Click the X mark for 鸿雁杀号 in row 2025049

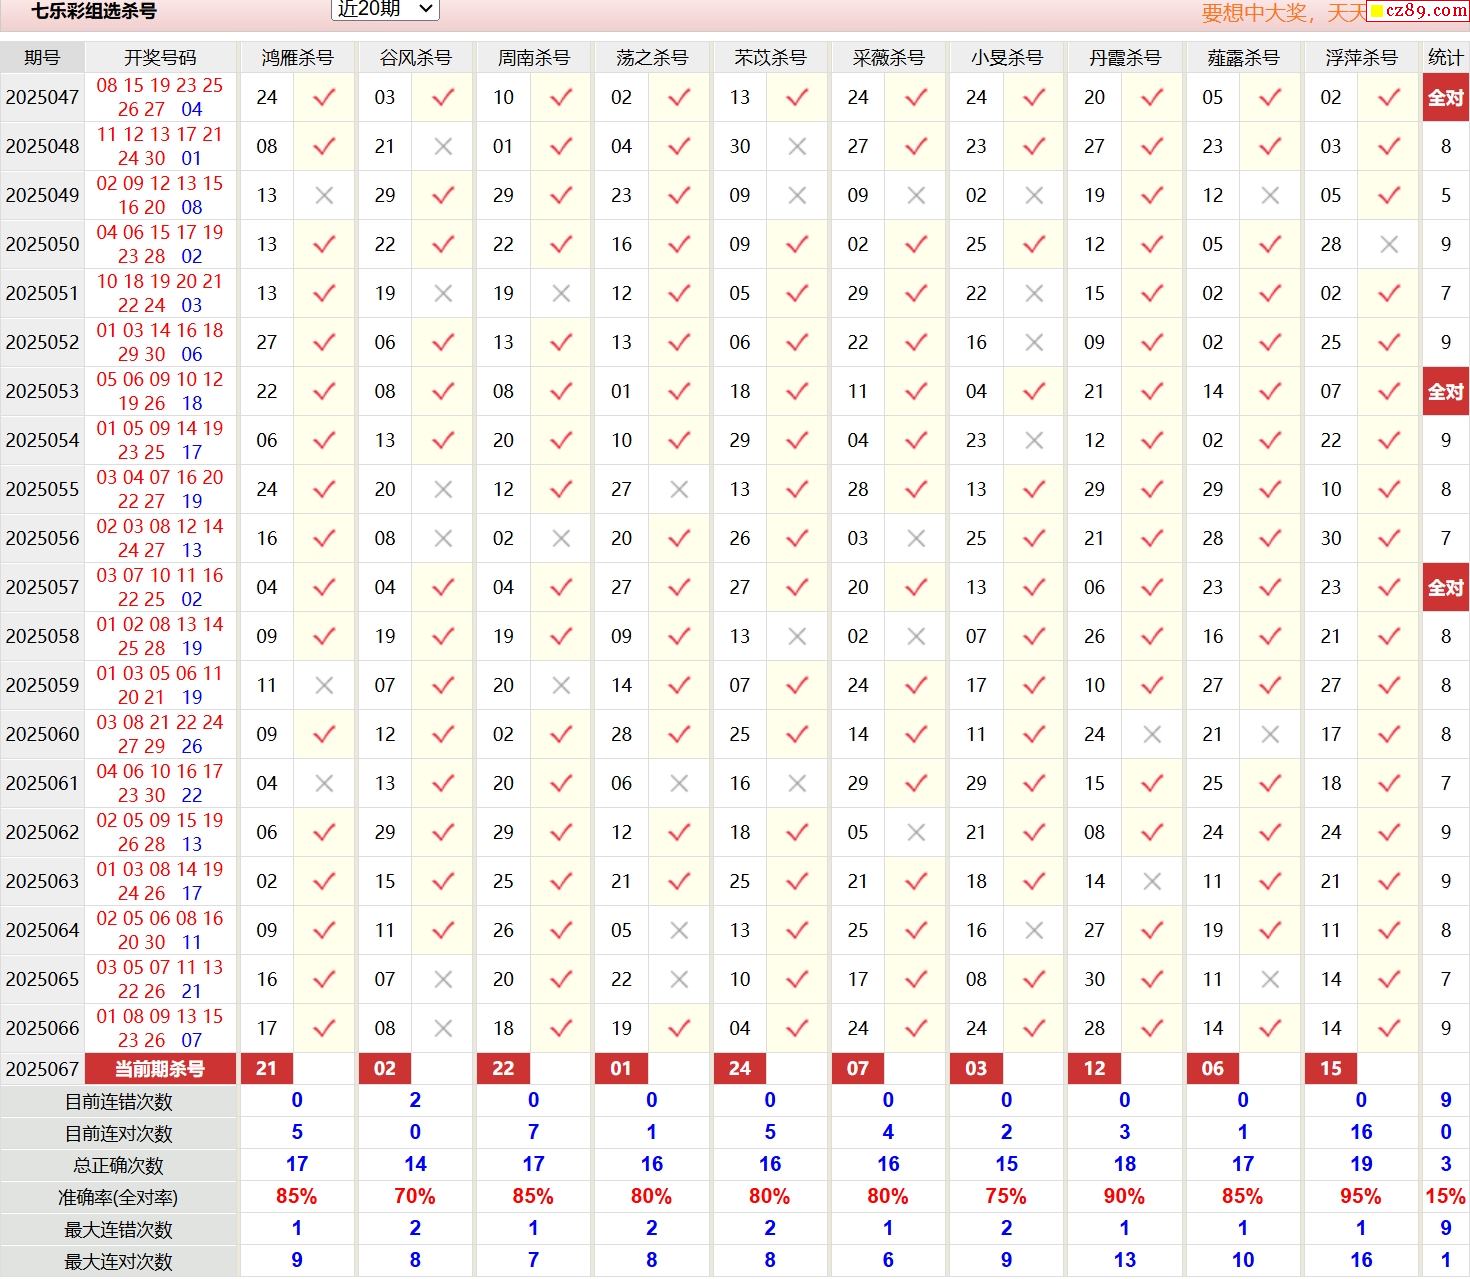324,196
